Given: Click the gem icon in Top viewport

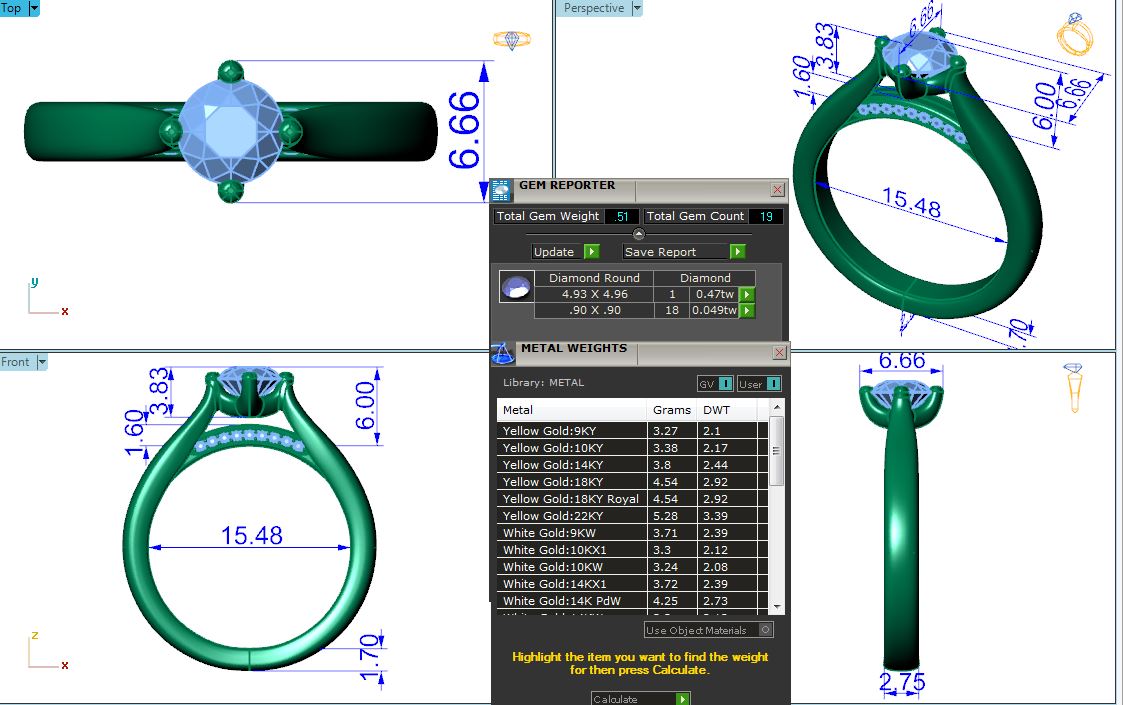Looking at the screenshot, I should point(512,40).
